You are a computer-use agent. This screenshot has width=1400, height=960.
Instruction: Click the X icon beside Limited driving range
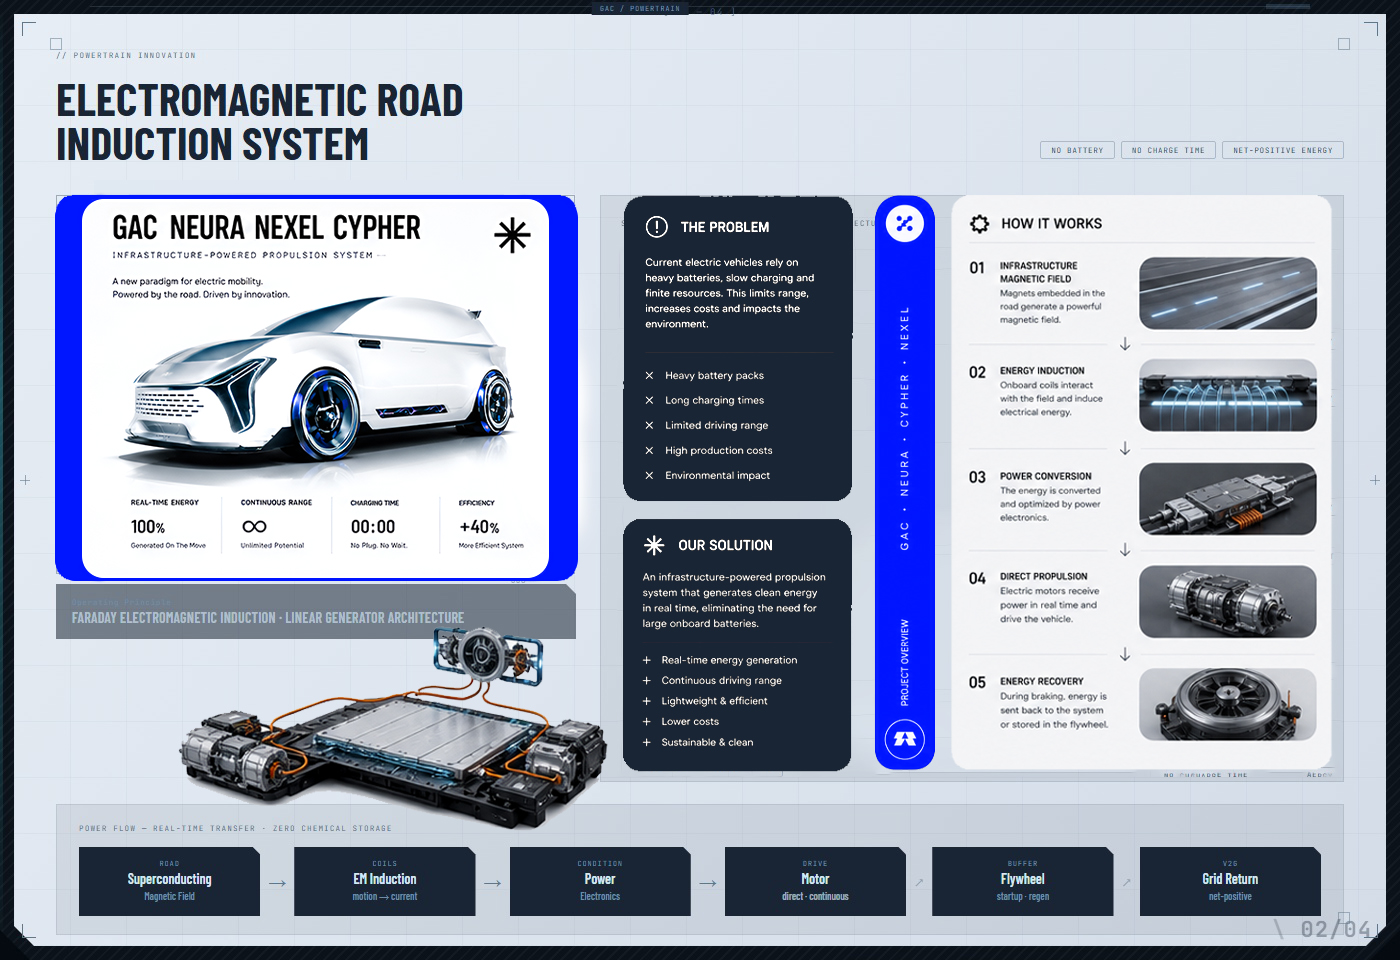coord(649,426)
